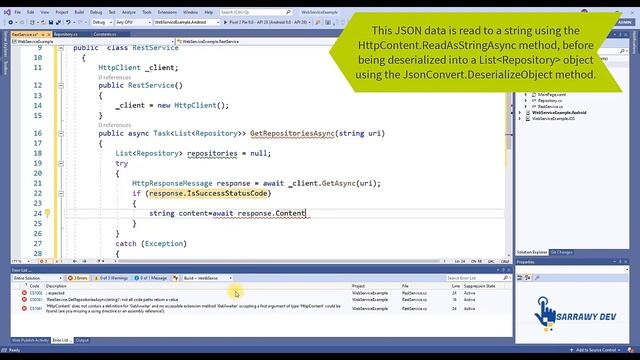This screenshot has height=360, width=640.
Task: Click the lightbulb quick actions icon on line 24
Action: pos(47,213)
